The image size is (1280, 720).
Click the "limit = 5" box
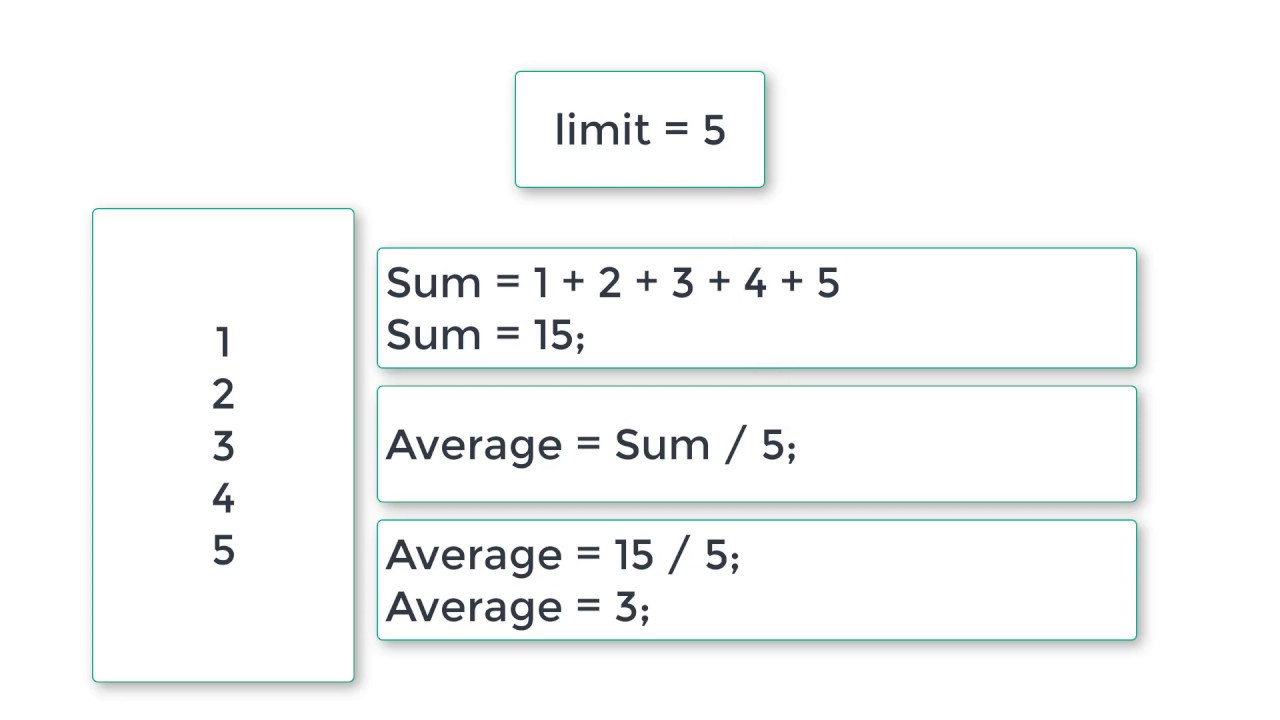click(640, 130)
